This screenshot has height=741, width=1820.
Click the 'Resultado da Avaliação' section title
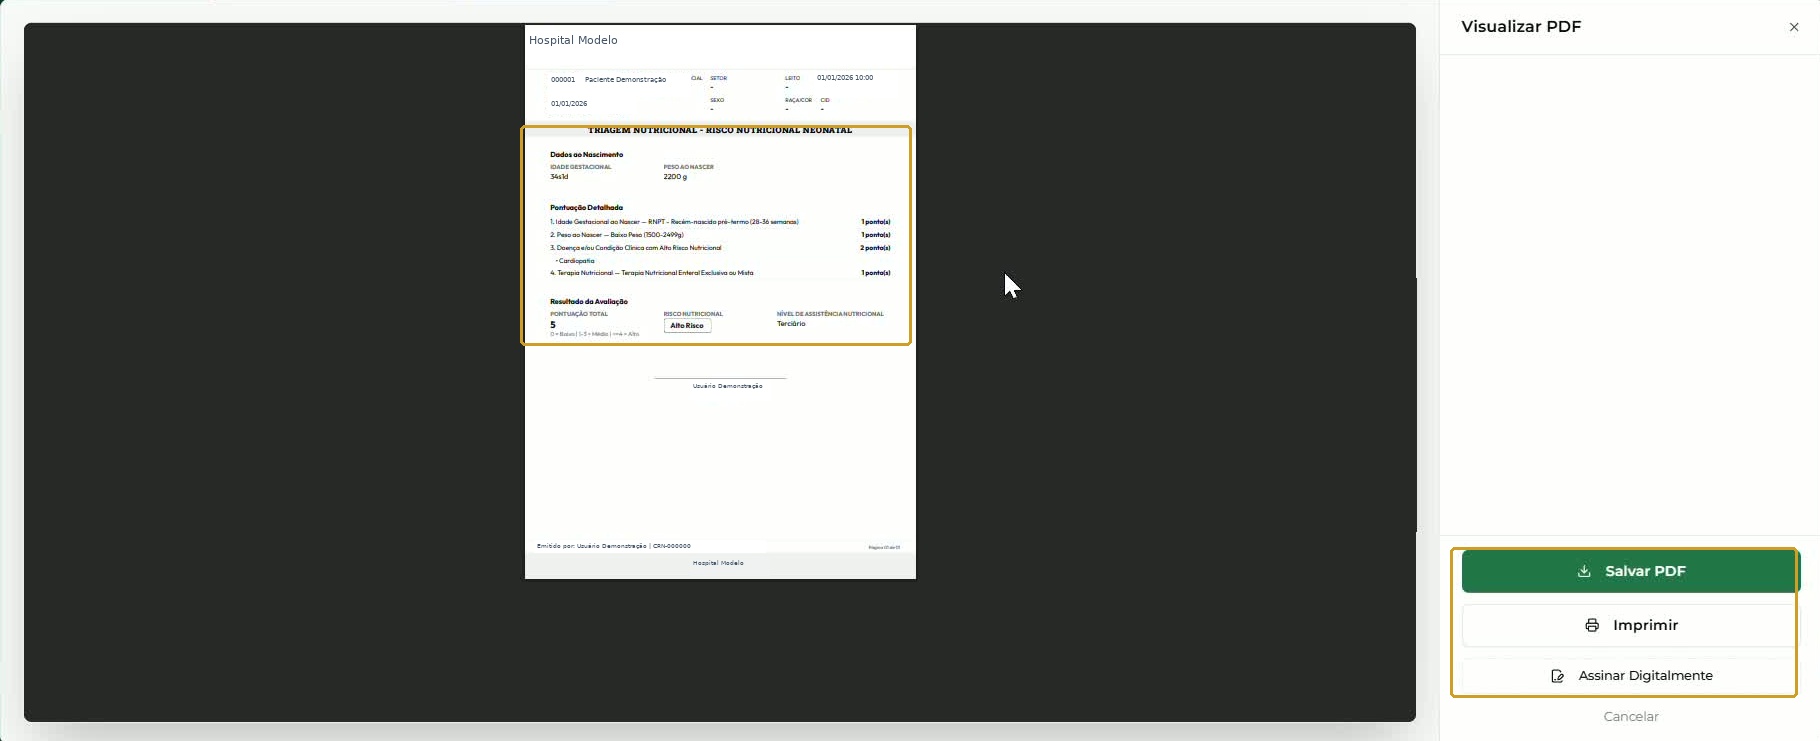pyautogui.click(x=589, y=302)
